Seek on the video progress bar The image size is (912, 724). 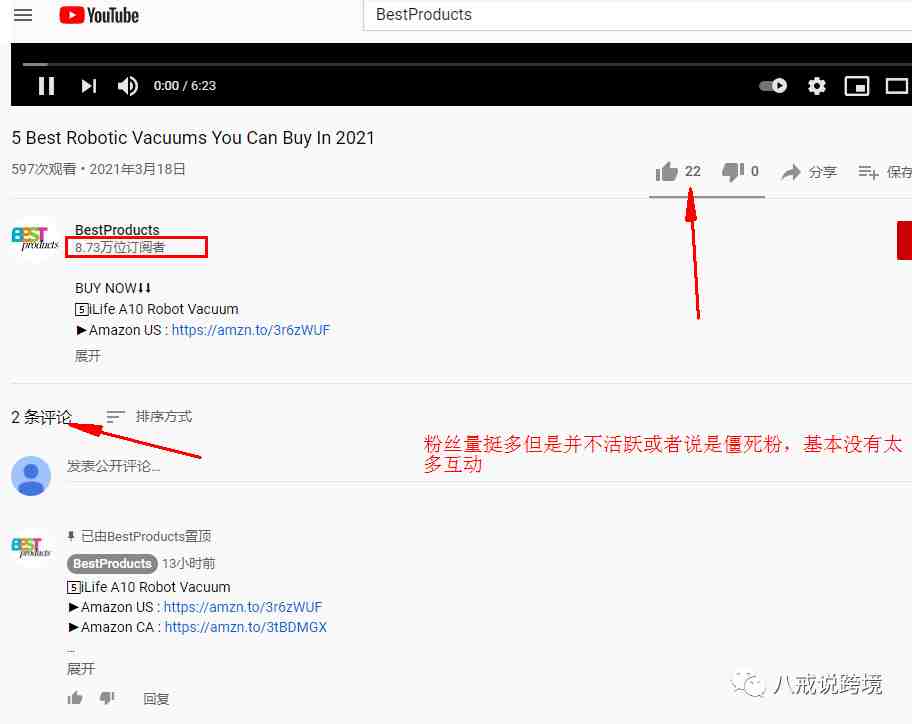coord(467,64)
